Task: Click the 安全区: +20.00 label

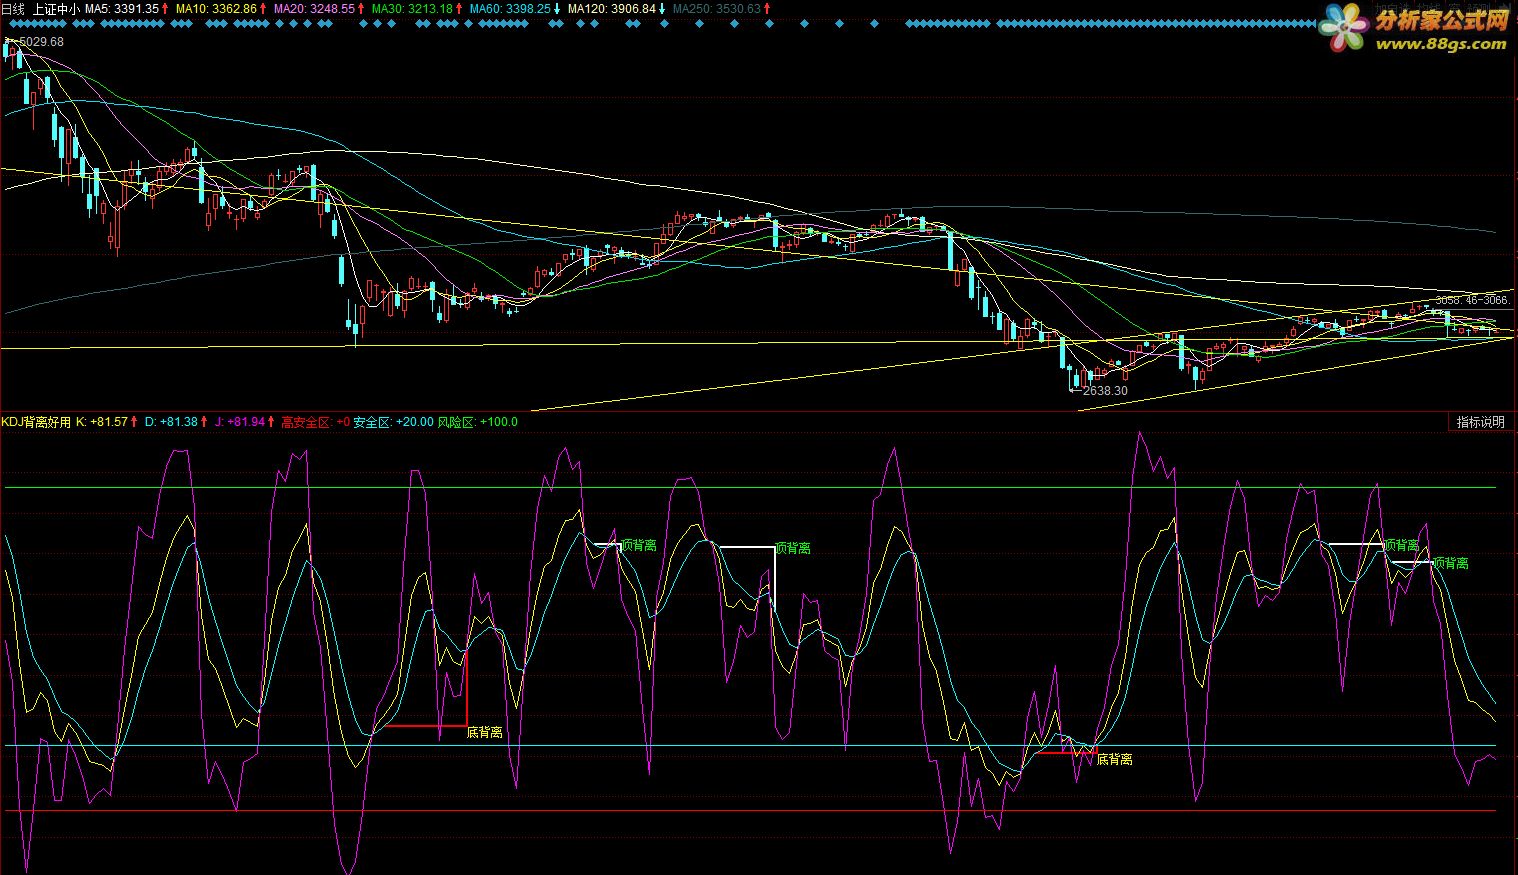Action: tap(394, 422)
